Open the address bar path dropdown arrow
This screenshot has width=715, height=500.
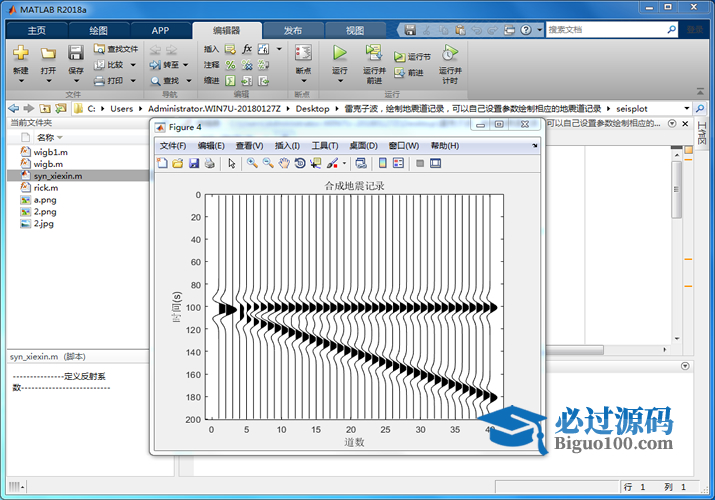686,108
